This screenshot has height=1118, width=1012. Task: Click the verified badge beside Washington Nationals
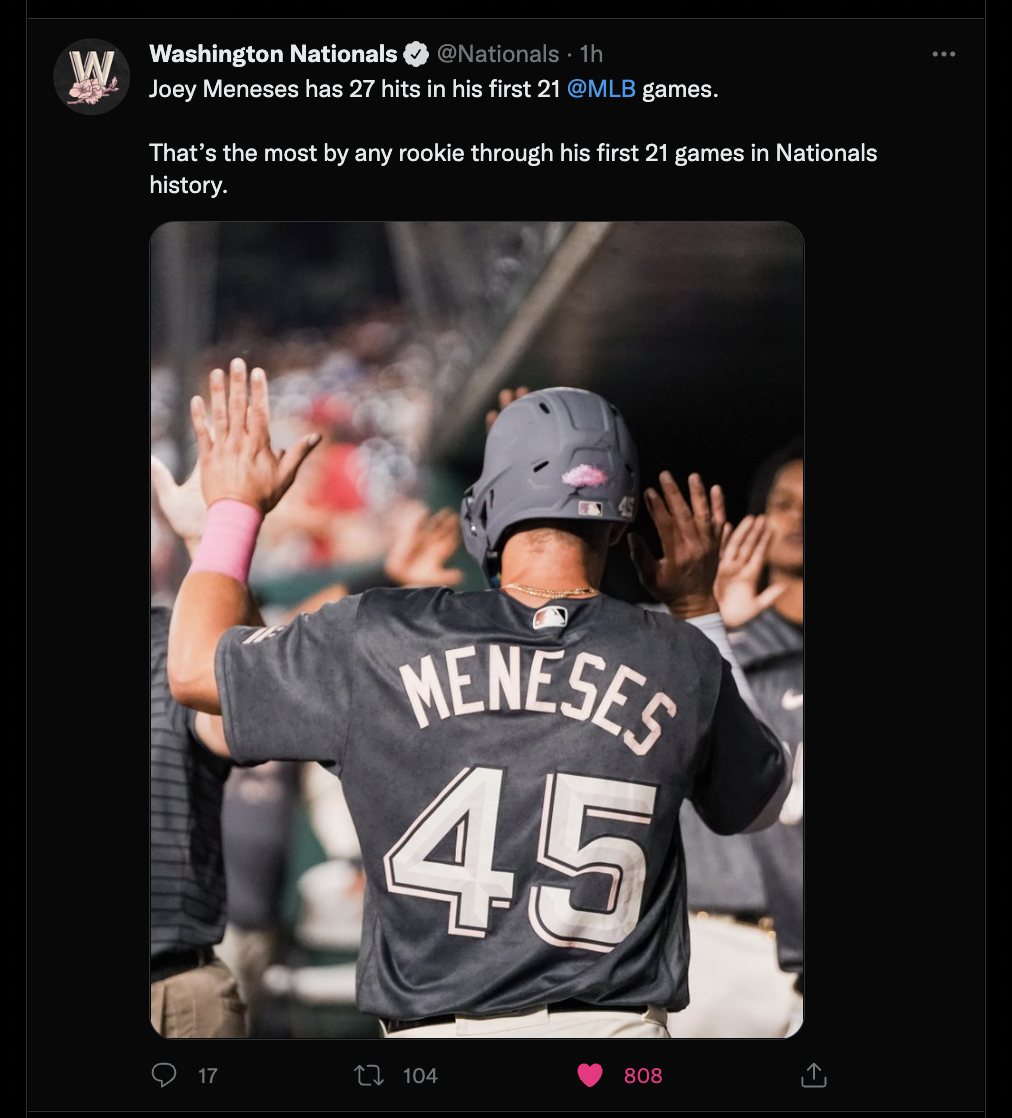[x=416, y=54]
